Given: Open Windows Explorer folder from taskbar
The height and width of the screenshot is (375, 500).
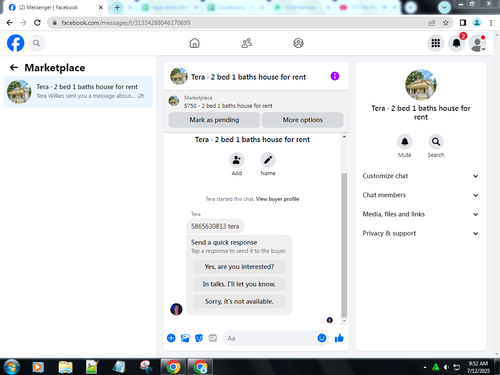Looking at the screenshot, I should pos(65,367).
